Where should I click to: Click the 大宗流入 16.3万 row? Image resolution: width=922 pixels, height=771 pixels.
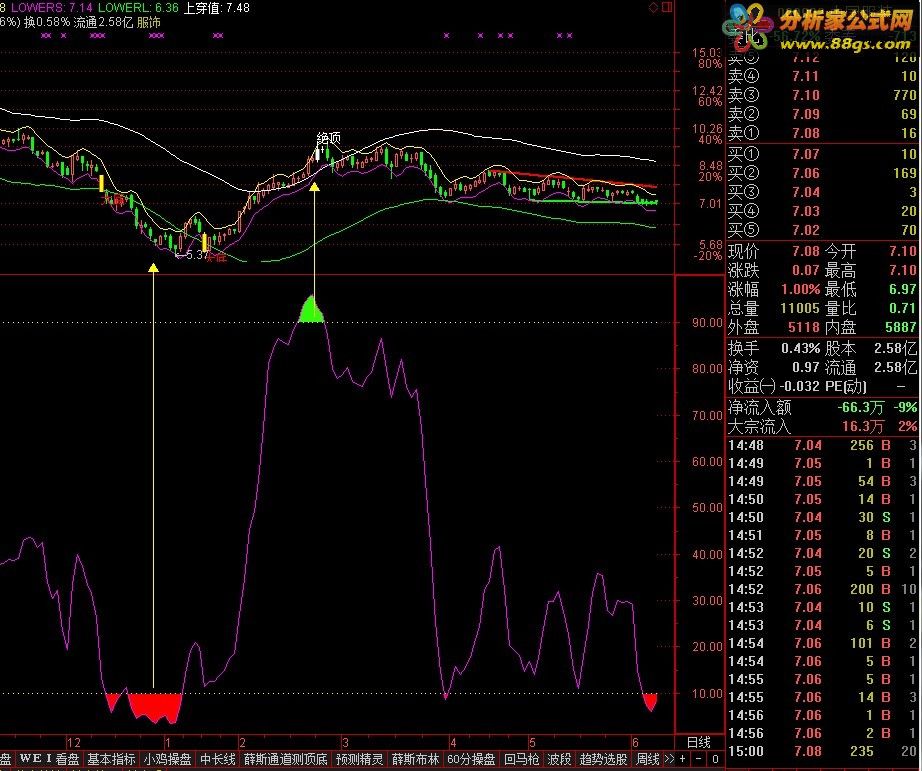click(822, 426)
